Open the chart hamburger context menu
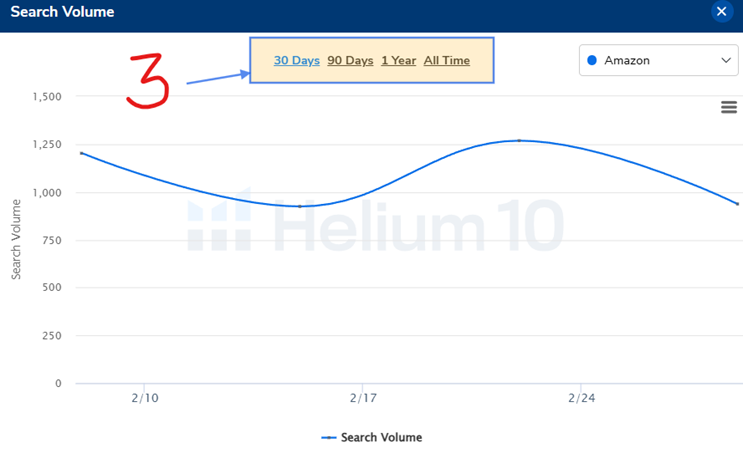The image size is (743, 453). tap(729, 107)
